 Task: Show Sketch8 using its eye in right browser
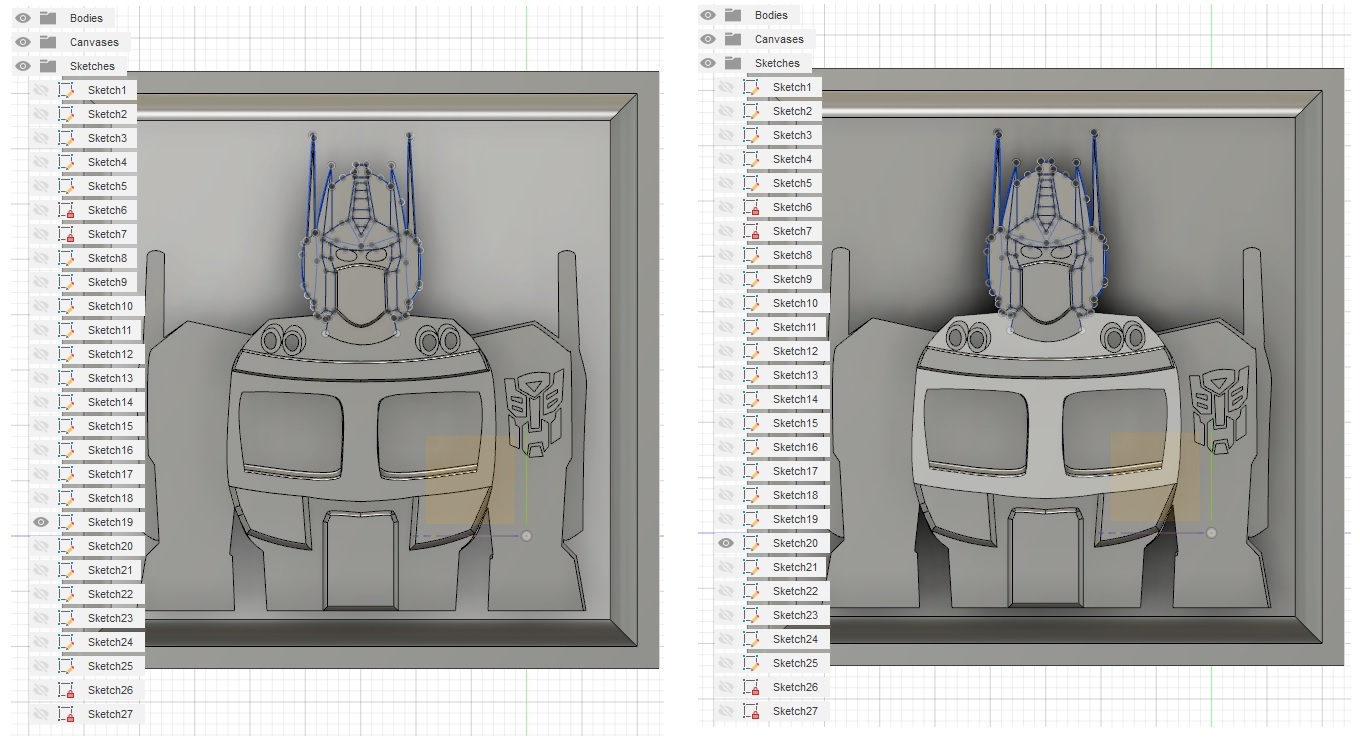click(x=726, y=255)
